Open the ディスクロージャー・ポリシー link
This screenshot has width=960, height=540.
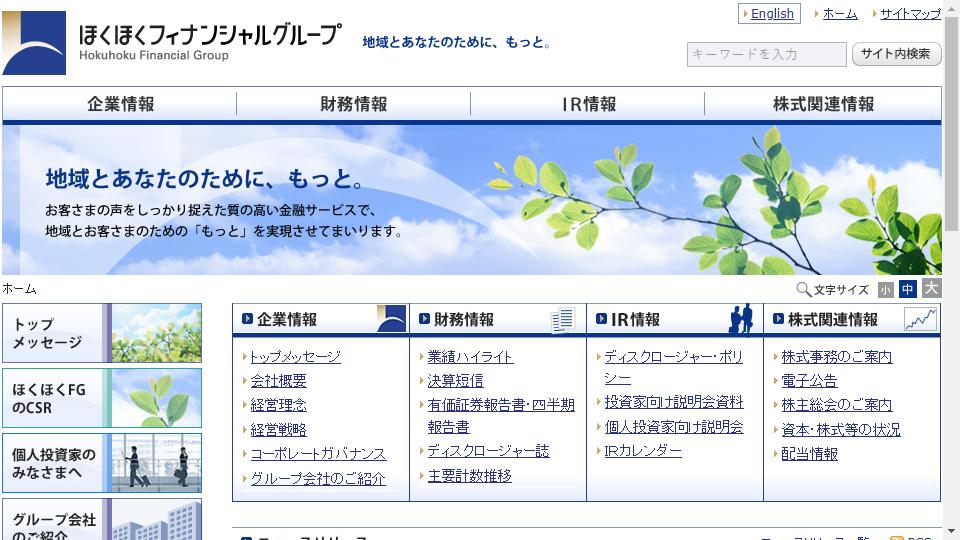(673, 367)
